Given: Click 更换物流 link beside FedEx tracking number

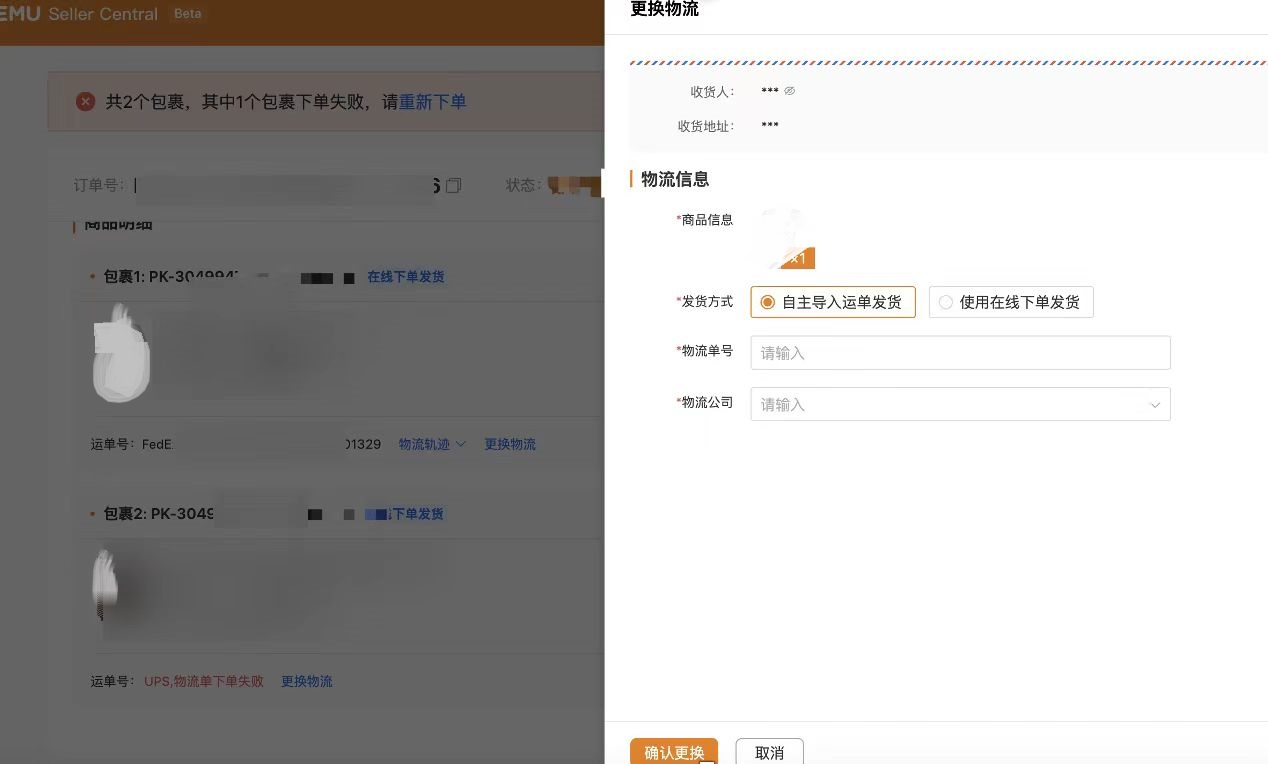Looking at the screenshot, I should (510, 444).
